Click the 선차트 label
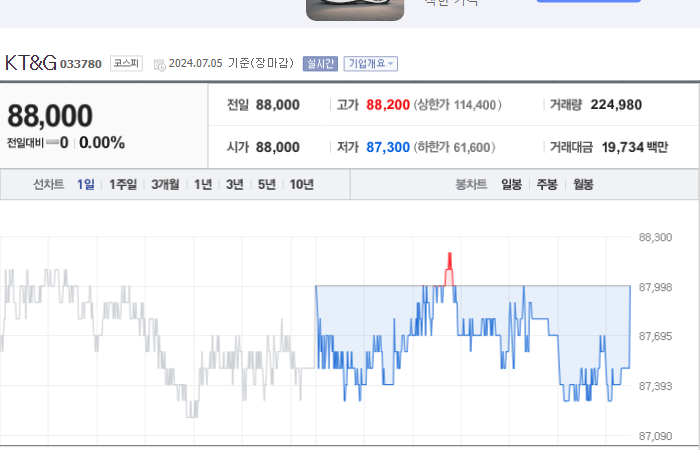This screenshot has height=450, width=700. [x=49, y=184]
